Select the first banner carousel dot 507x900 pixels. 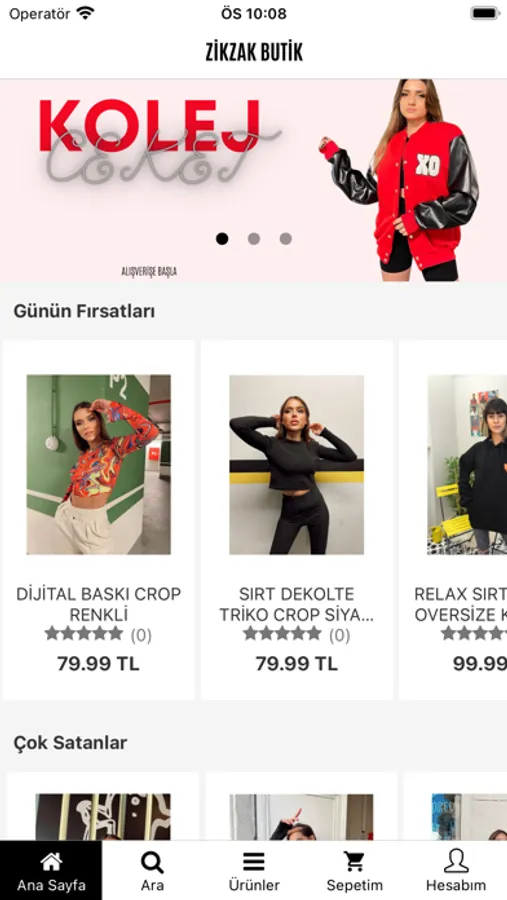point(222,239)
